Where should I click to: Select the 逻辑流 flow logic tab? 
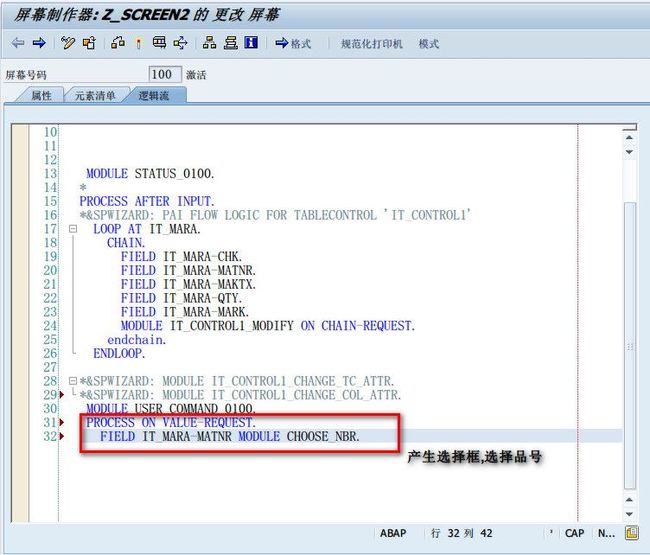154,96
